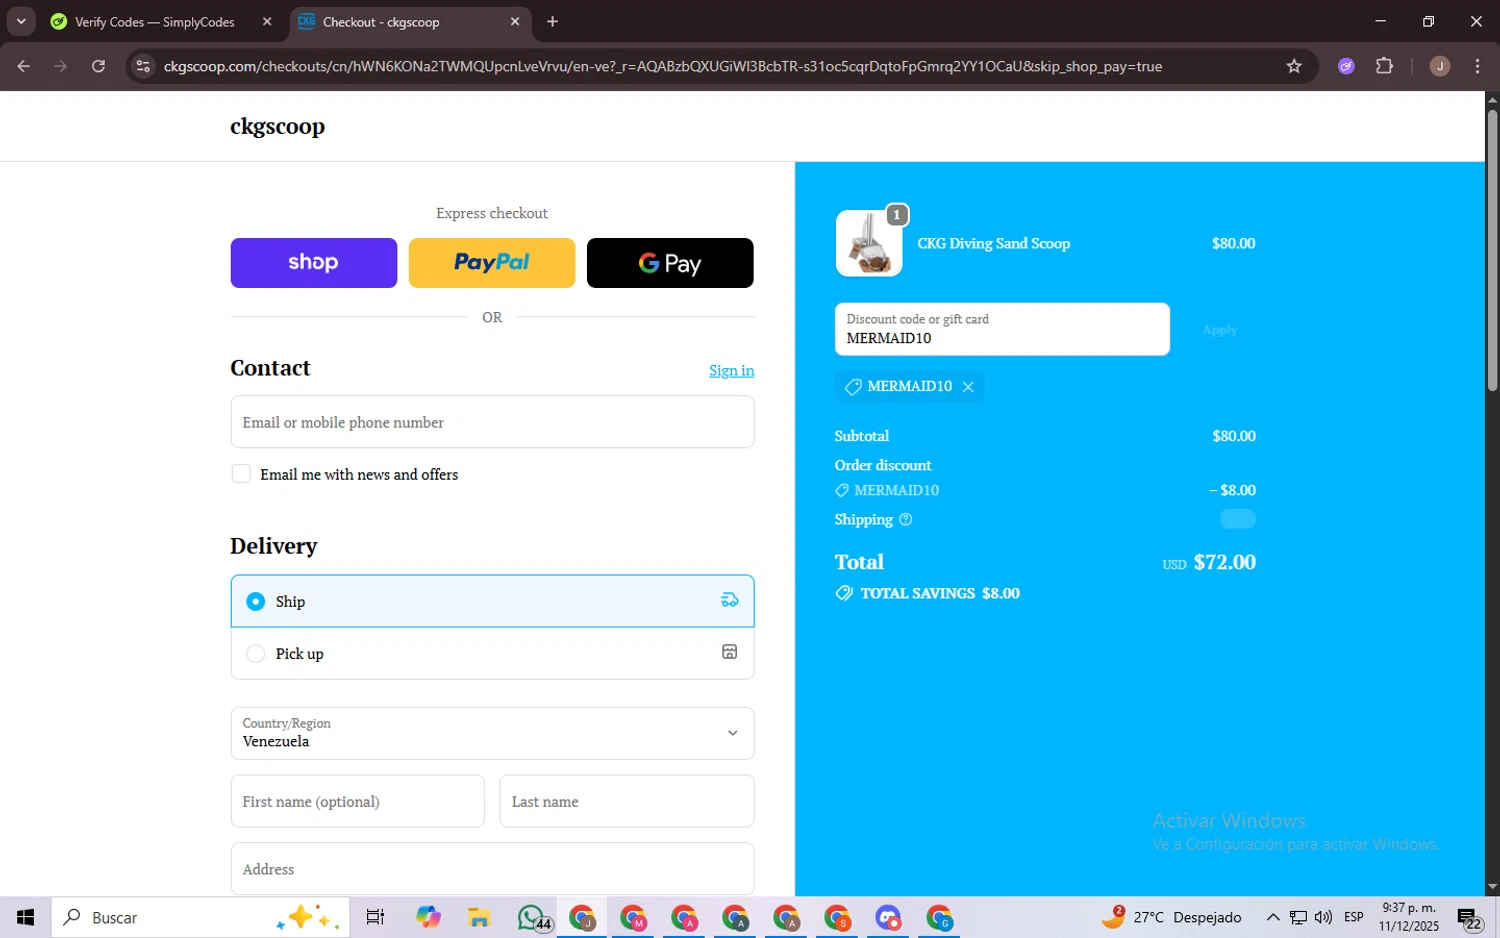Click the shipping truck icon
This screenshot has width=1500, height=938.
coord(730,600)
